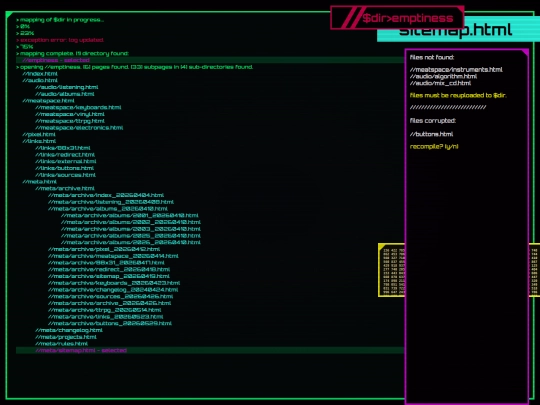Open //meatspace/keyboards.html link
The width and height of the screenshot is (540, 405).
[x=78, y=107]
